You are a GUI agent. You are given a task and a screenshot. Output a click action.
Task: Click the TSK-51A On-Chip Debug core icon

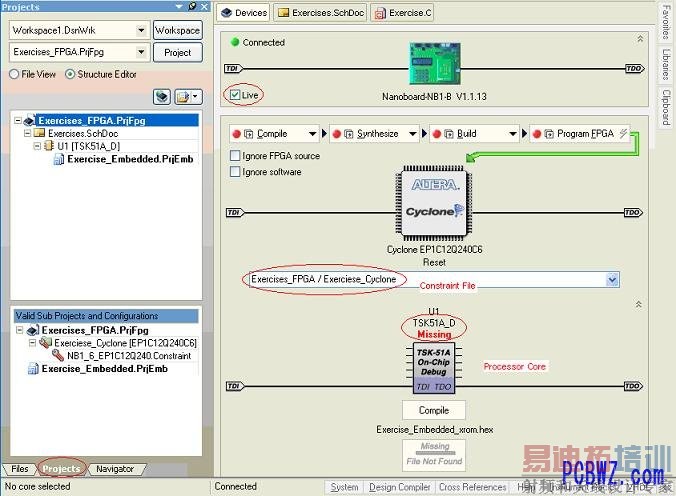tap(434, 368)
